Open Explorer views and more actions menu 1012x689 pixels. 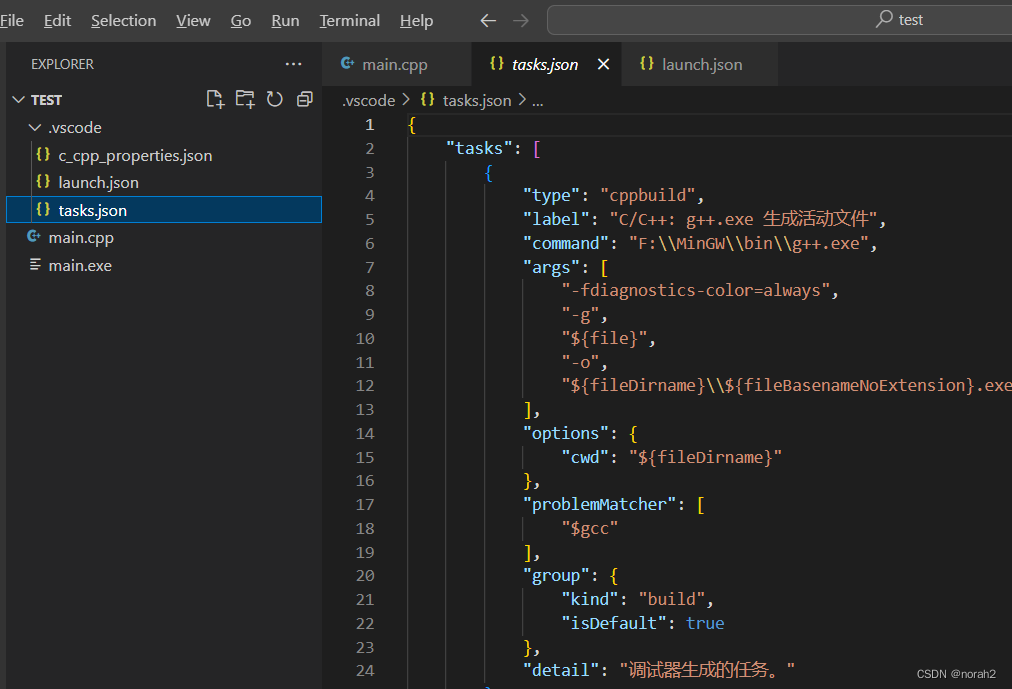(293, 64)
